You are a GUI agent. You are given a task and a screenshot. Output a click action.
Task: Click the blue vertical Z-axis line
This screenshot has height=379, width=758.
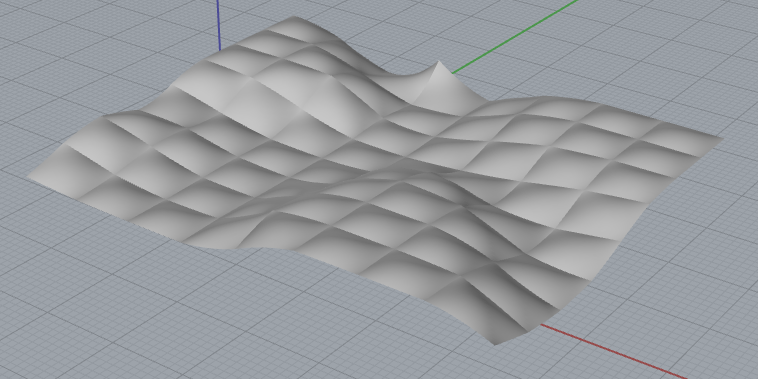pyautogui.click(x=219, y=24)
